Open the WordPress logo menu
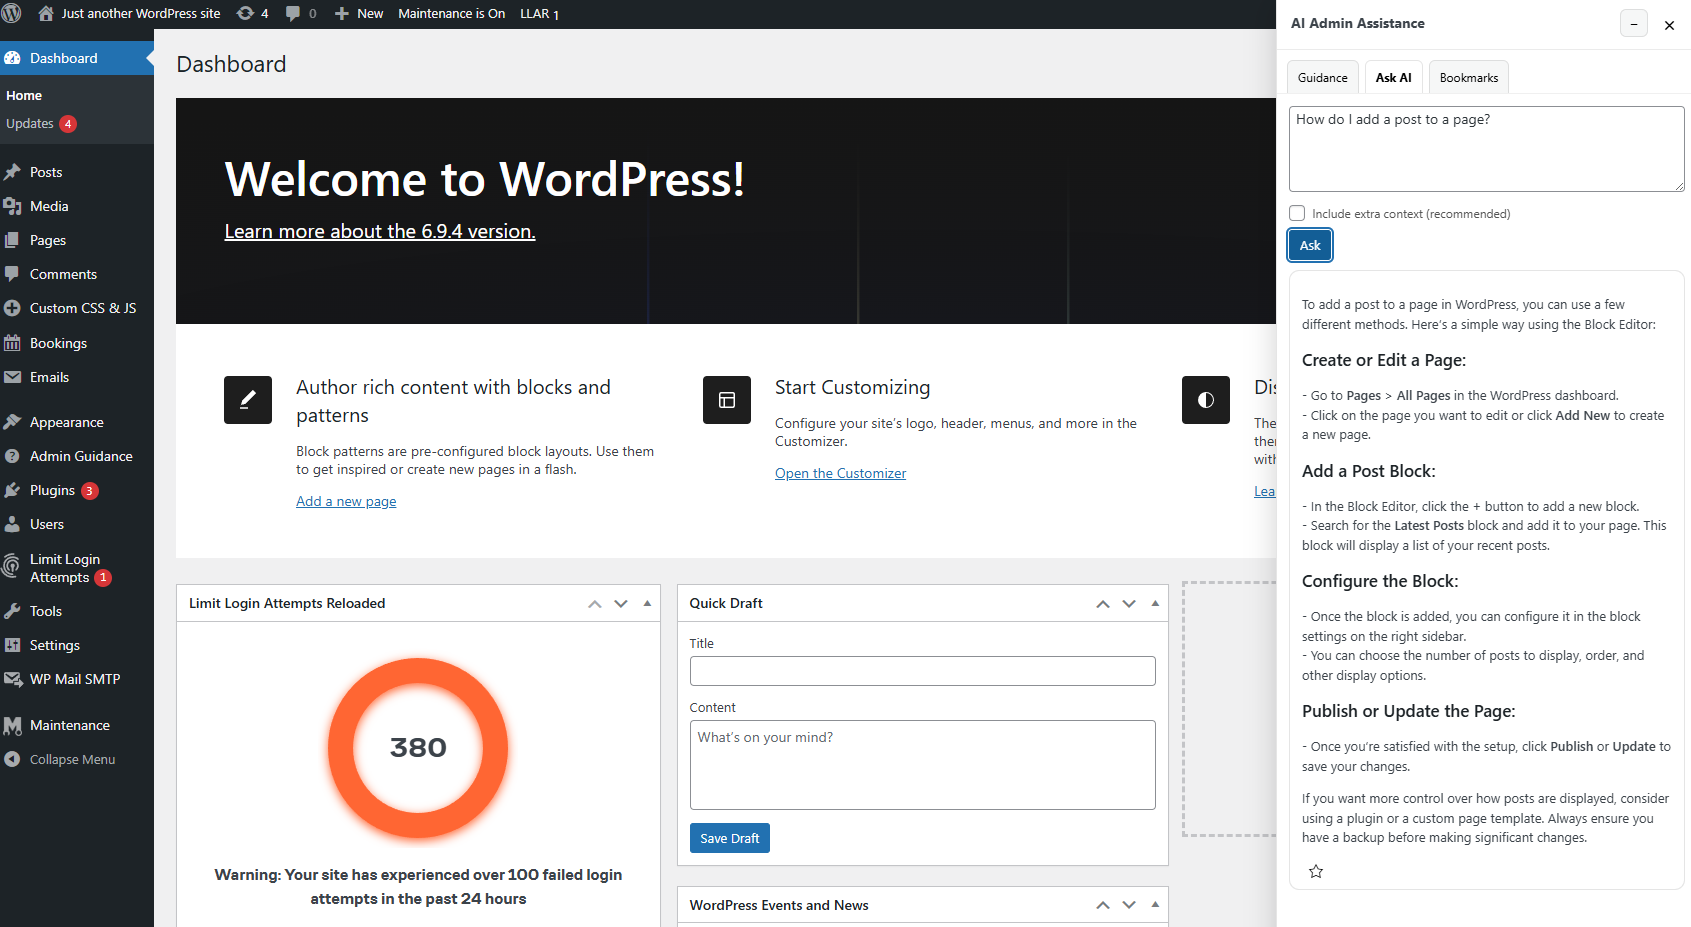 click(x=12, y=14)
